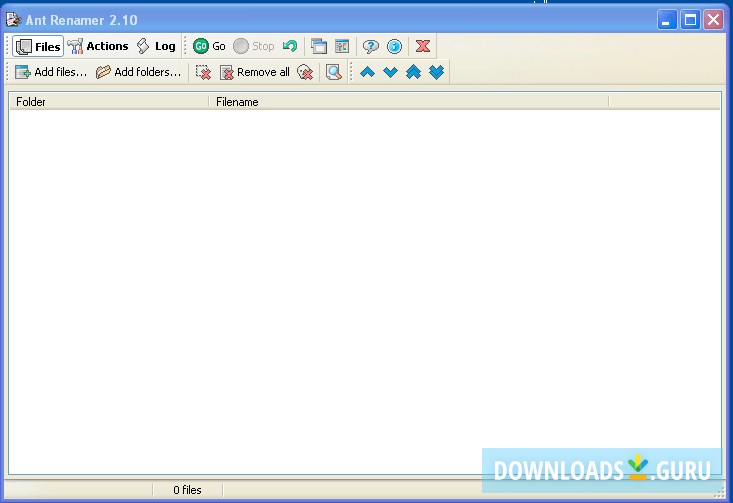Screen dimensions: 733x503
Task: Show the About info icon
Action: (394, 46)
